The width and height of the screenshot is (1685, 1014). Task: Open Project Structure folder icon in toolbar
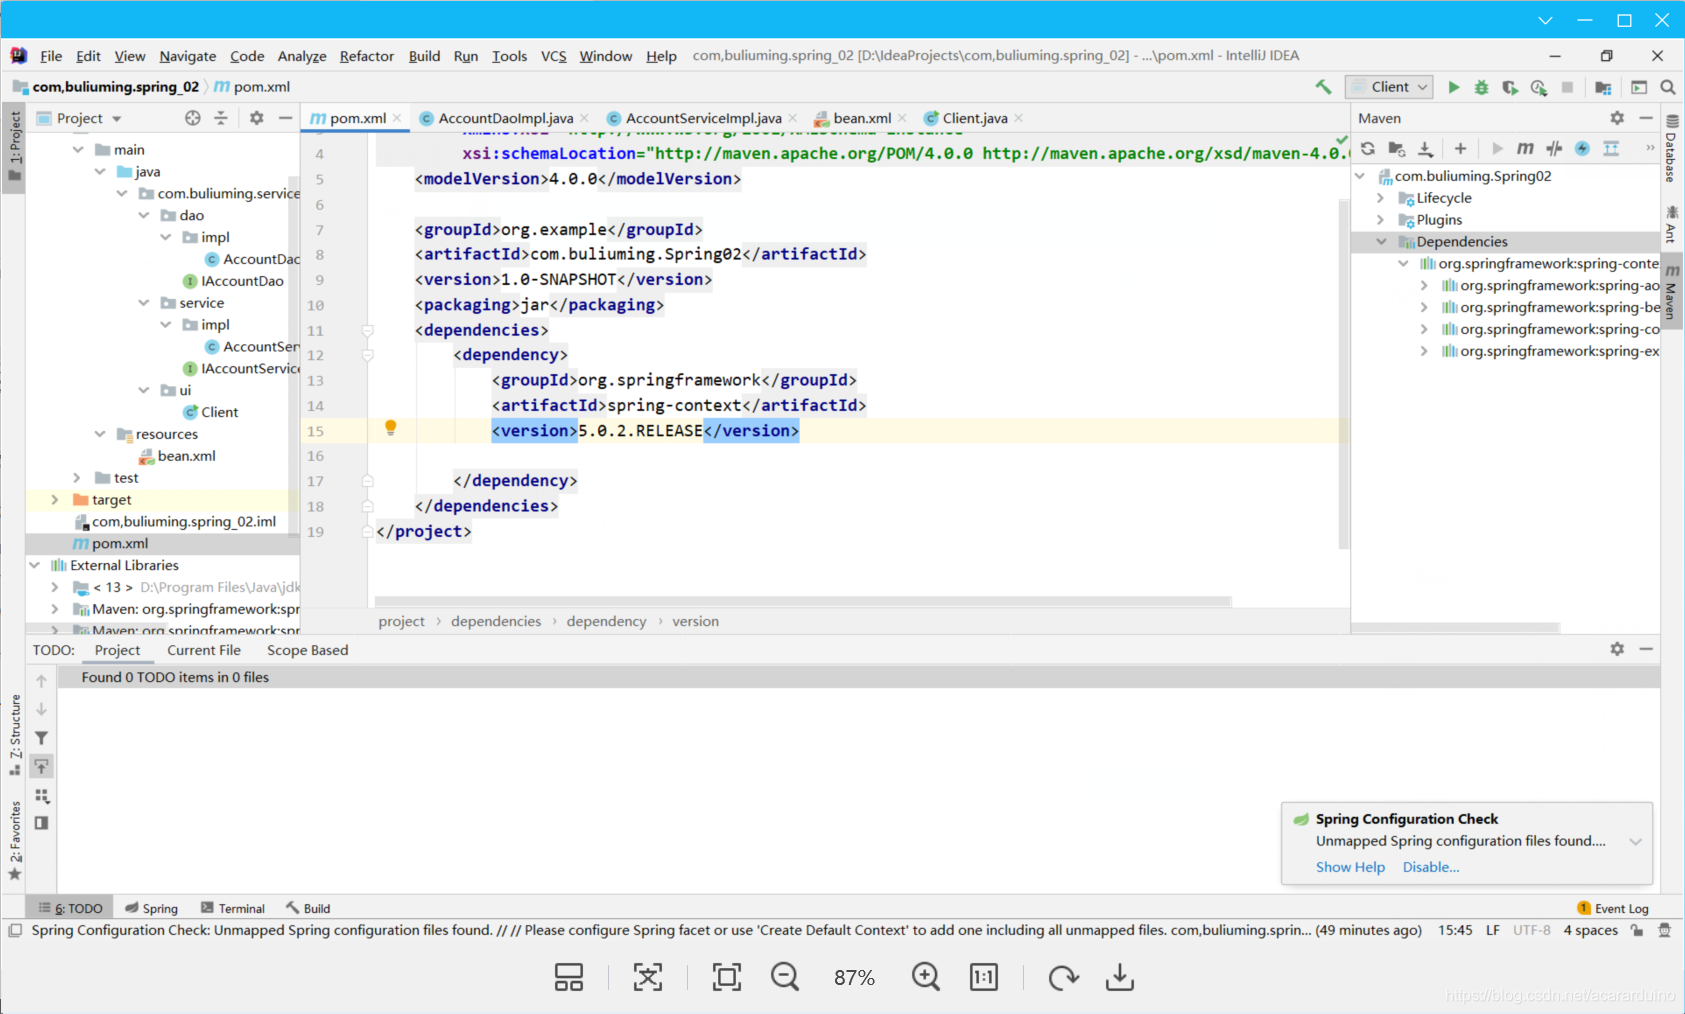pyautogui.click(x=1603, y=87)
